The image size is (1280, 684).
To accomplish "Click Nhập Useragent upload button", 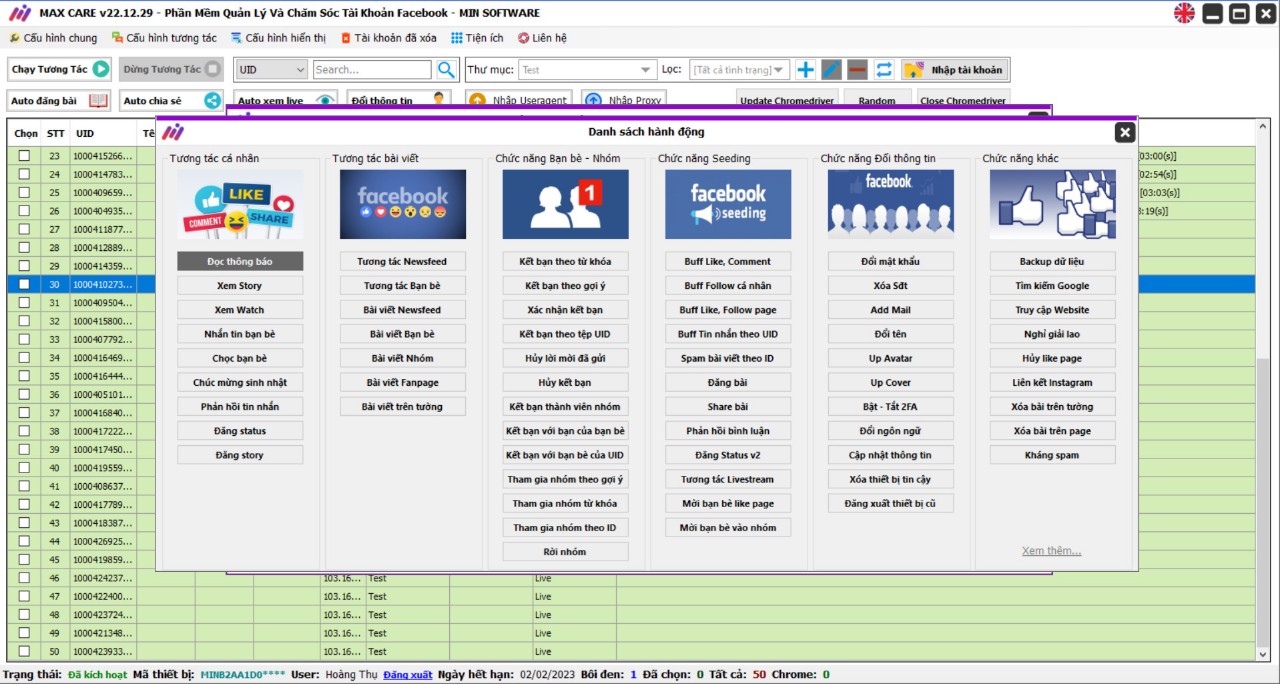I will [x=518, y=100].
